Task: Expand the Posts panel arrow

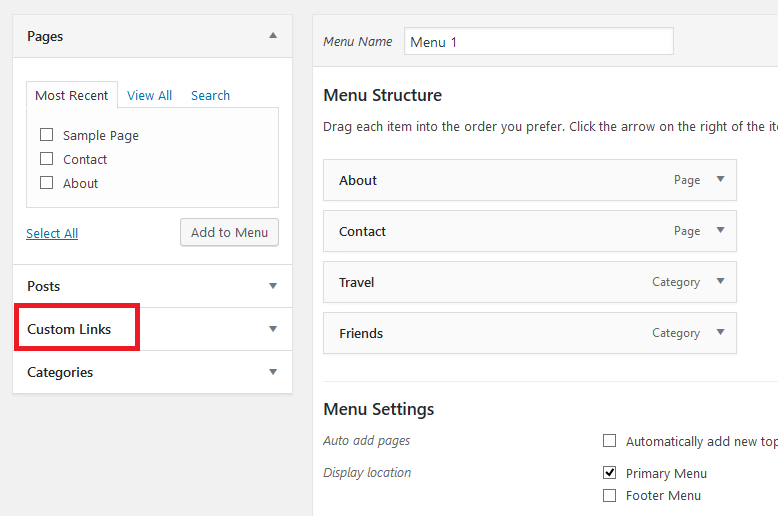Action: [273, 286]
